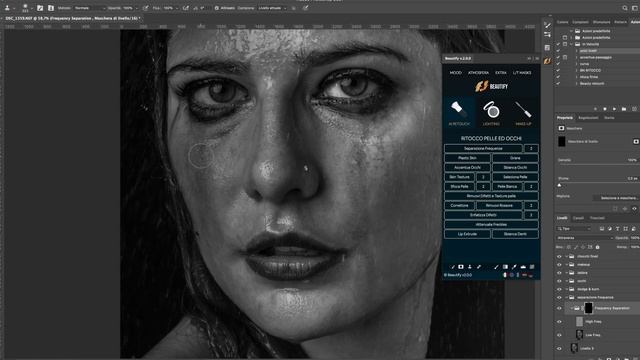640x360 pixels.
Task: Click the Densità slider in Properties
Action: 598,165
